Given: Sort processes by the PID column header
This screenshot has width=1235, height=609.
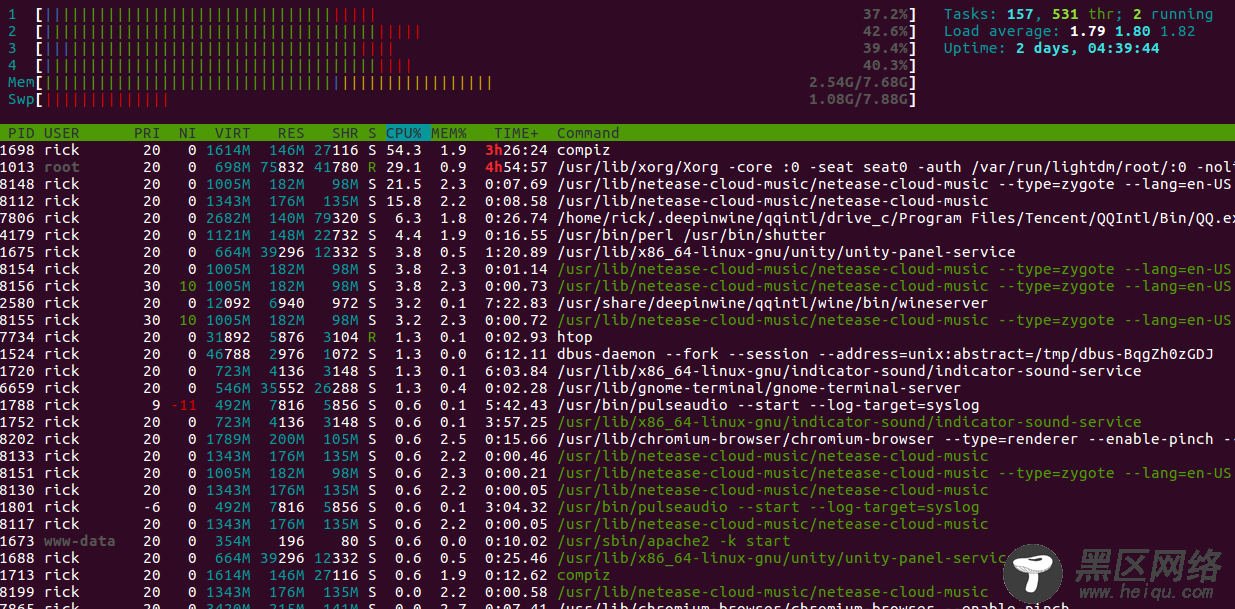Looking at the screenshot, I should 23,133.
